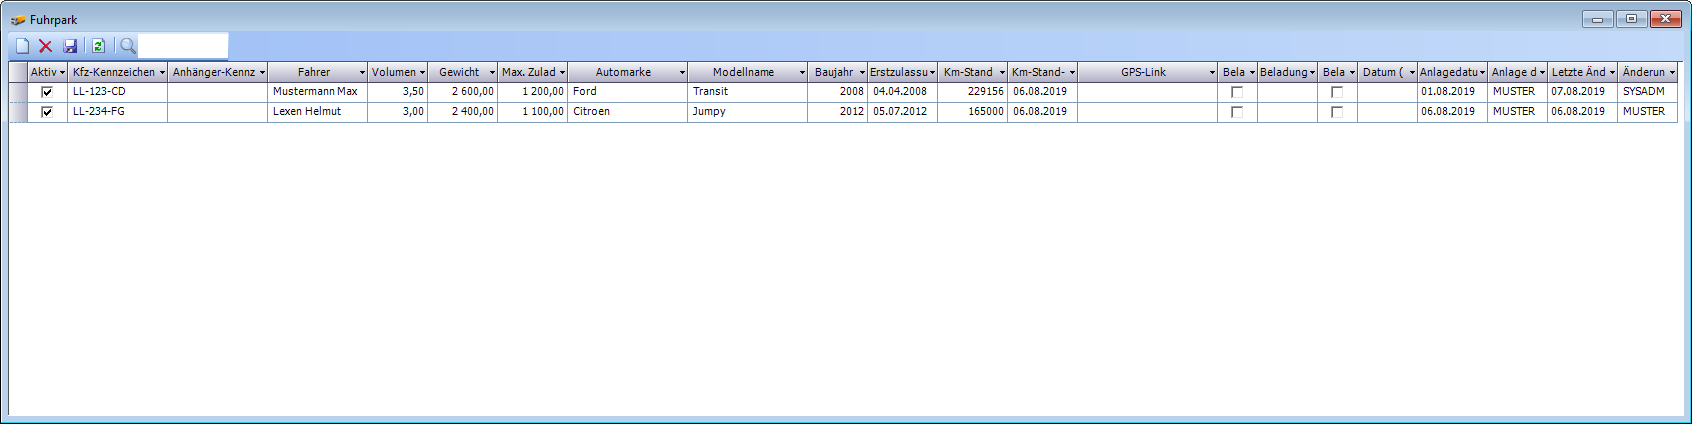
Task: Open the GPS-Link column filter dropdown
Action: point(1212,73)
